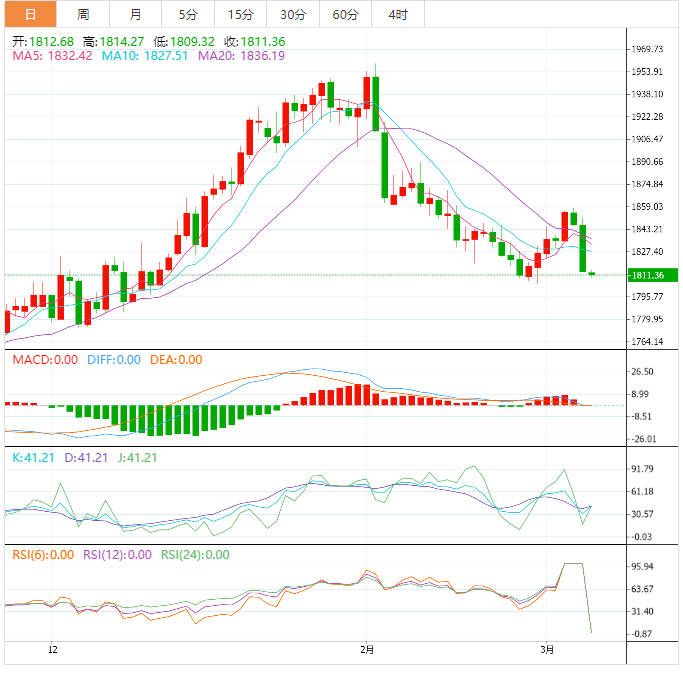Switch to the 4时 timeframe tab
The width and height of the screenshot is (683, 673).
[397, 14]
